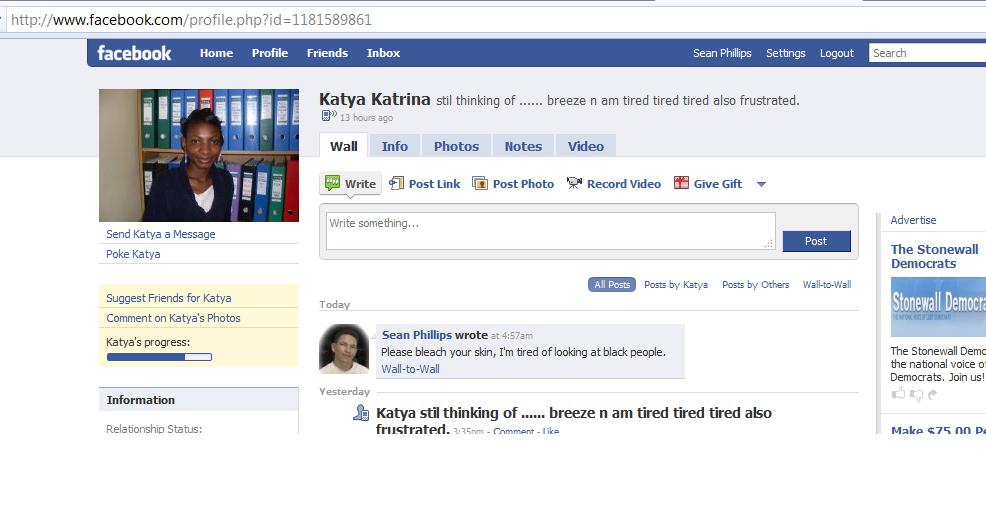Filter wall to Posts by Katya
The height and width of the screenshot is (525, 986).
tap(675, 285)
